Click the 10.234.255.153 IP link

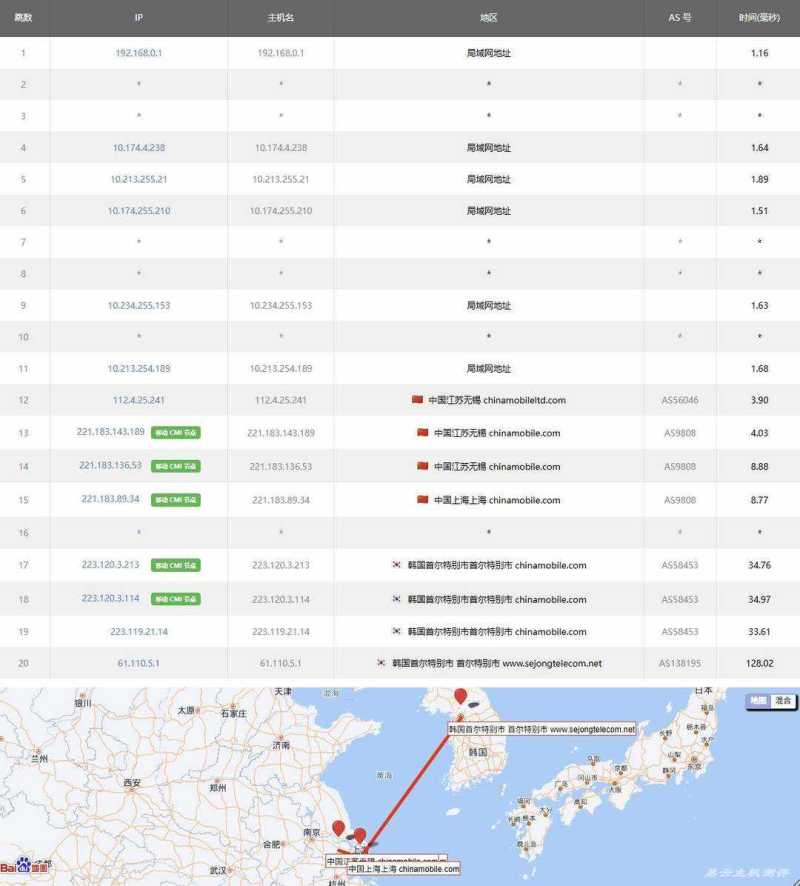[138, 306]
